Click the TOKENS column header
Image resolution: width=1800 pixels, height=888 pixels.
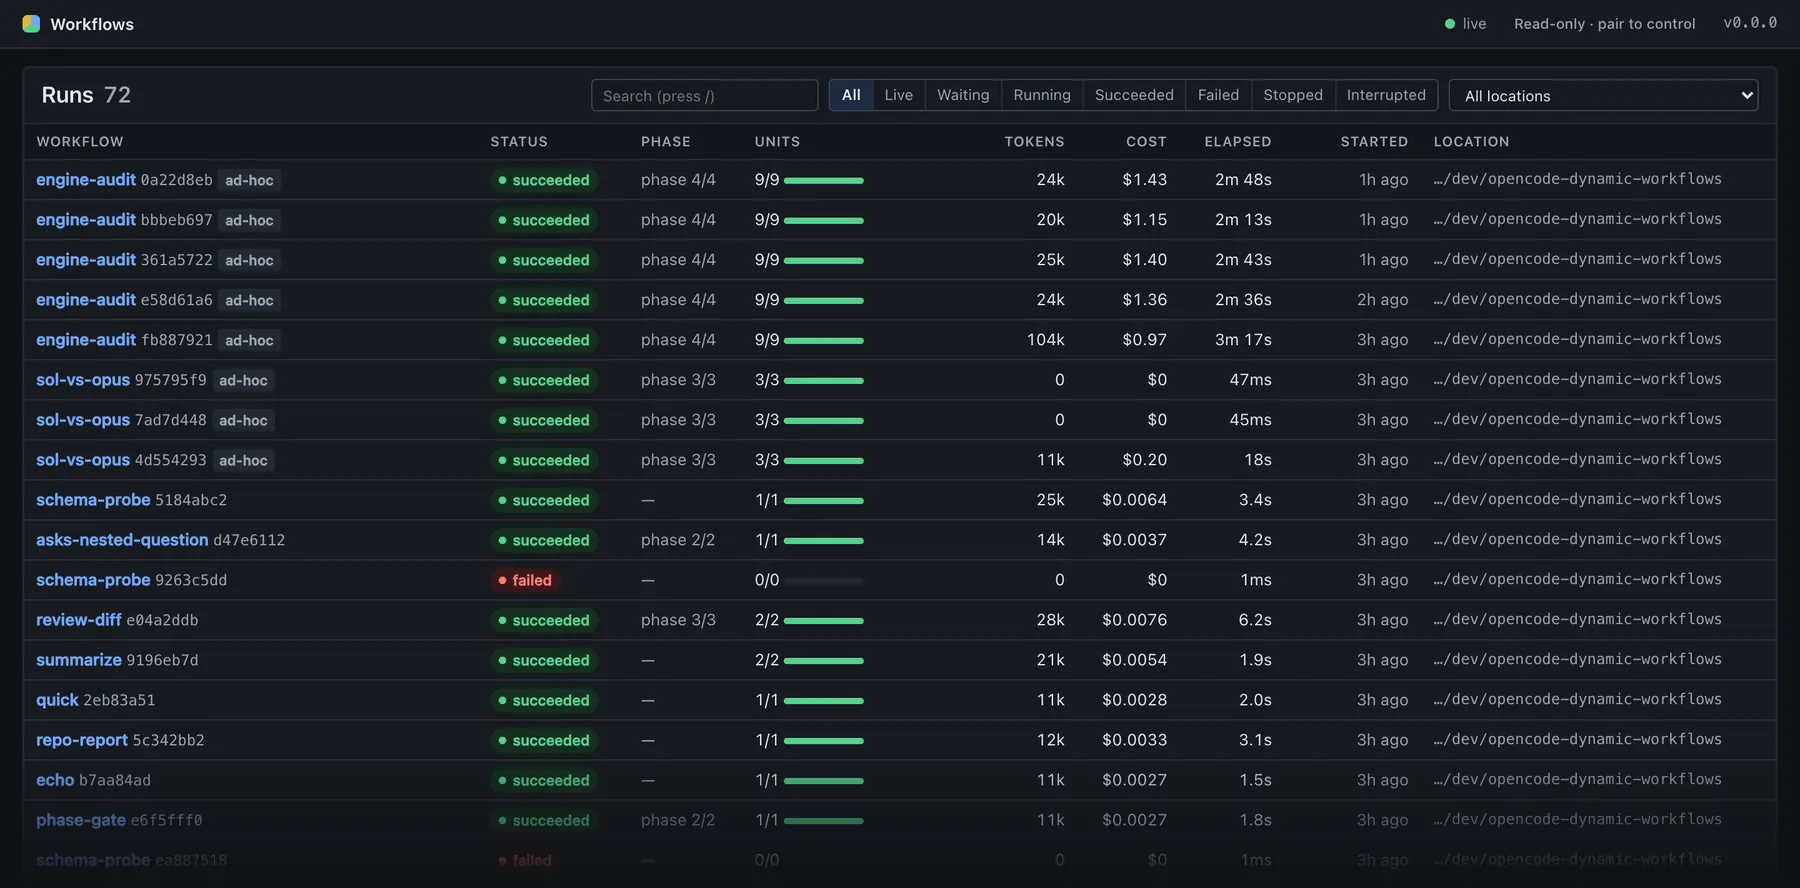(1034, 142)
